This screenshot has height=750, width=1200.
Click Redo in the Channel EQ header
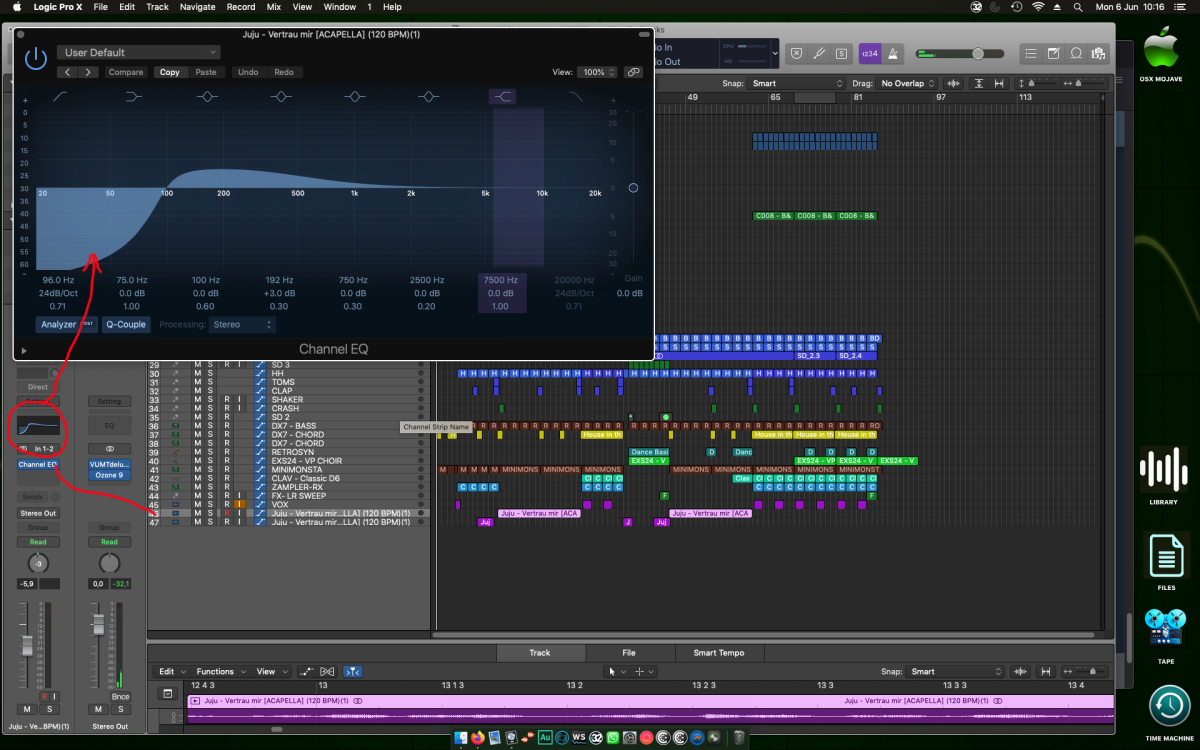(x=284, y=72)
